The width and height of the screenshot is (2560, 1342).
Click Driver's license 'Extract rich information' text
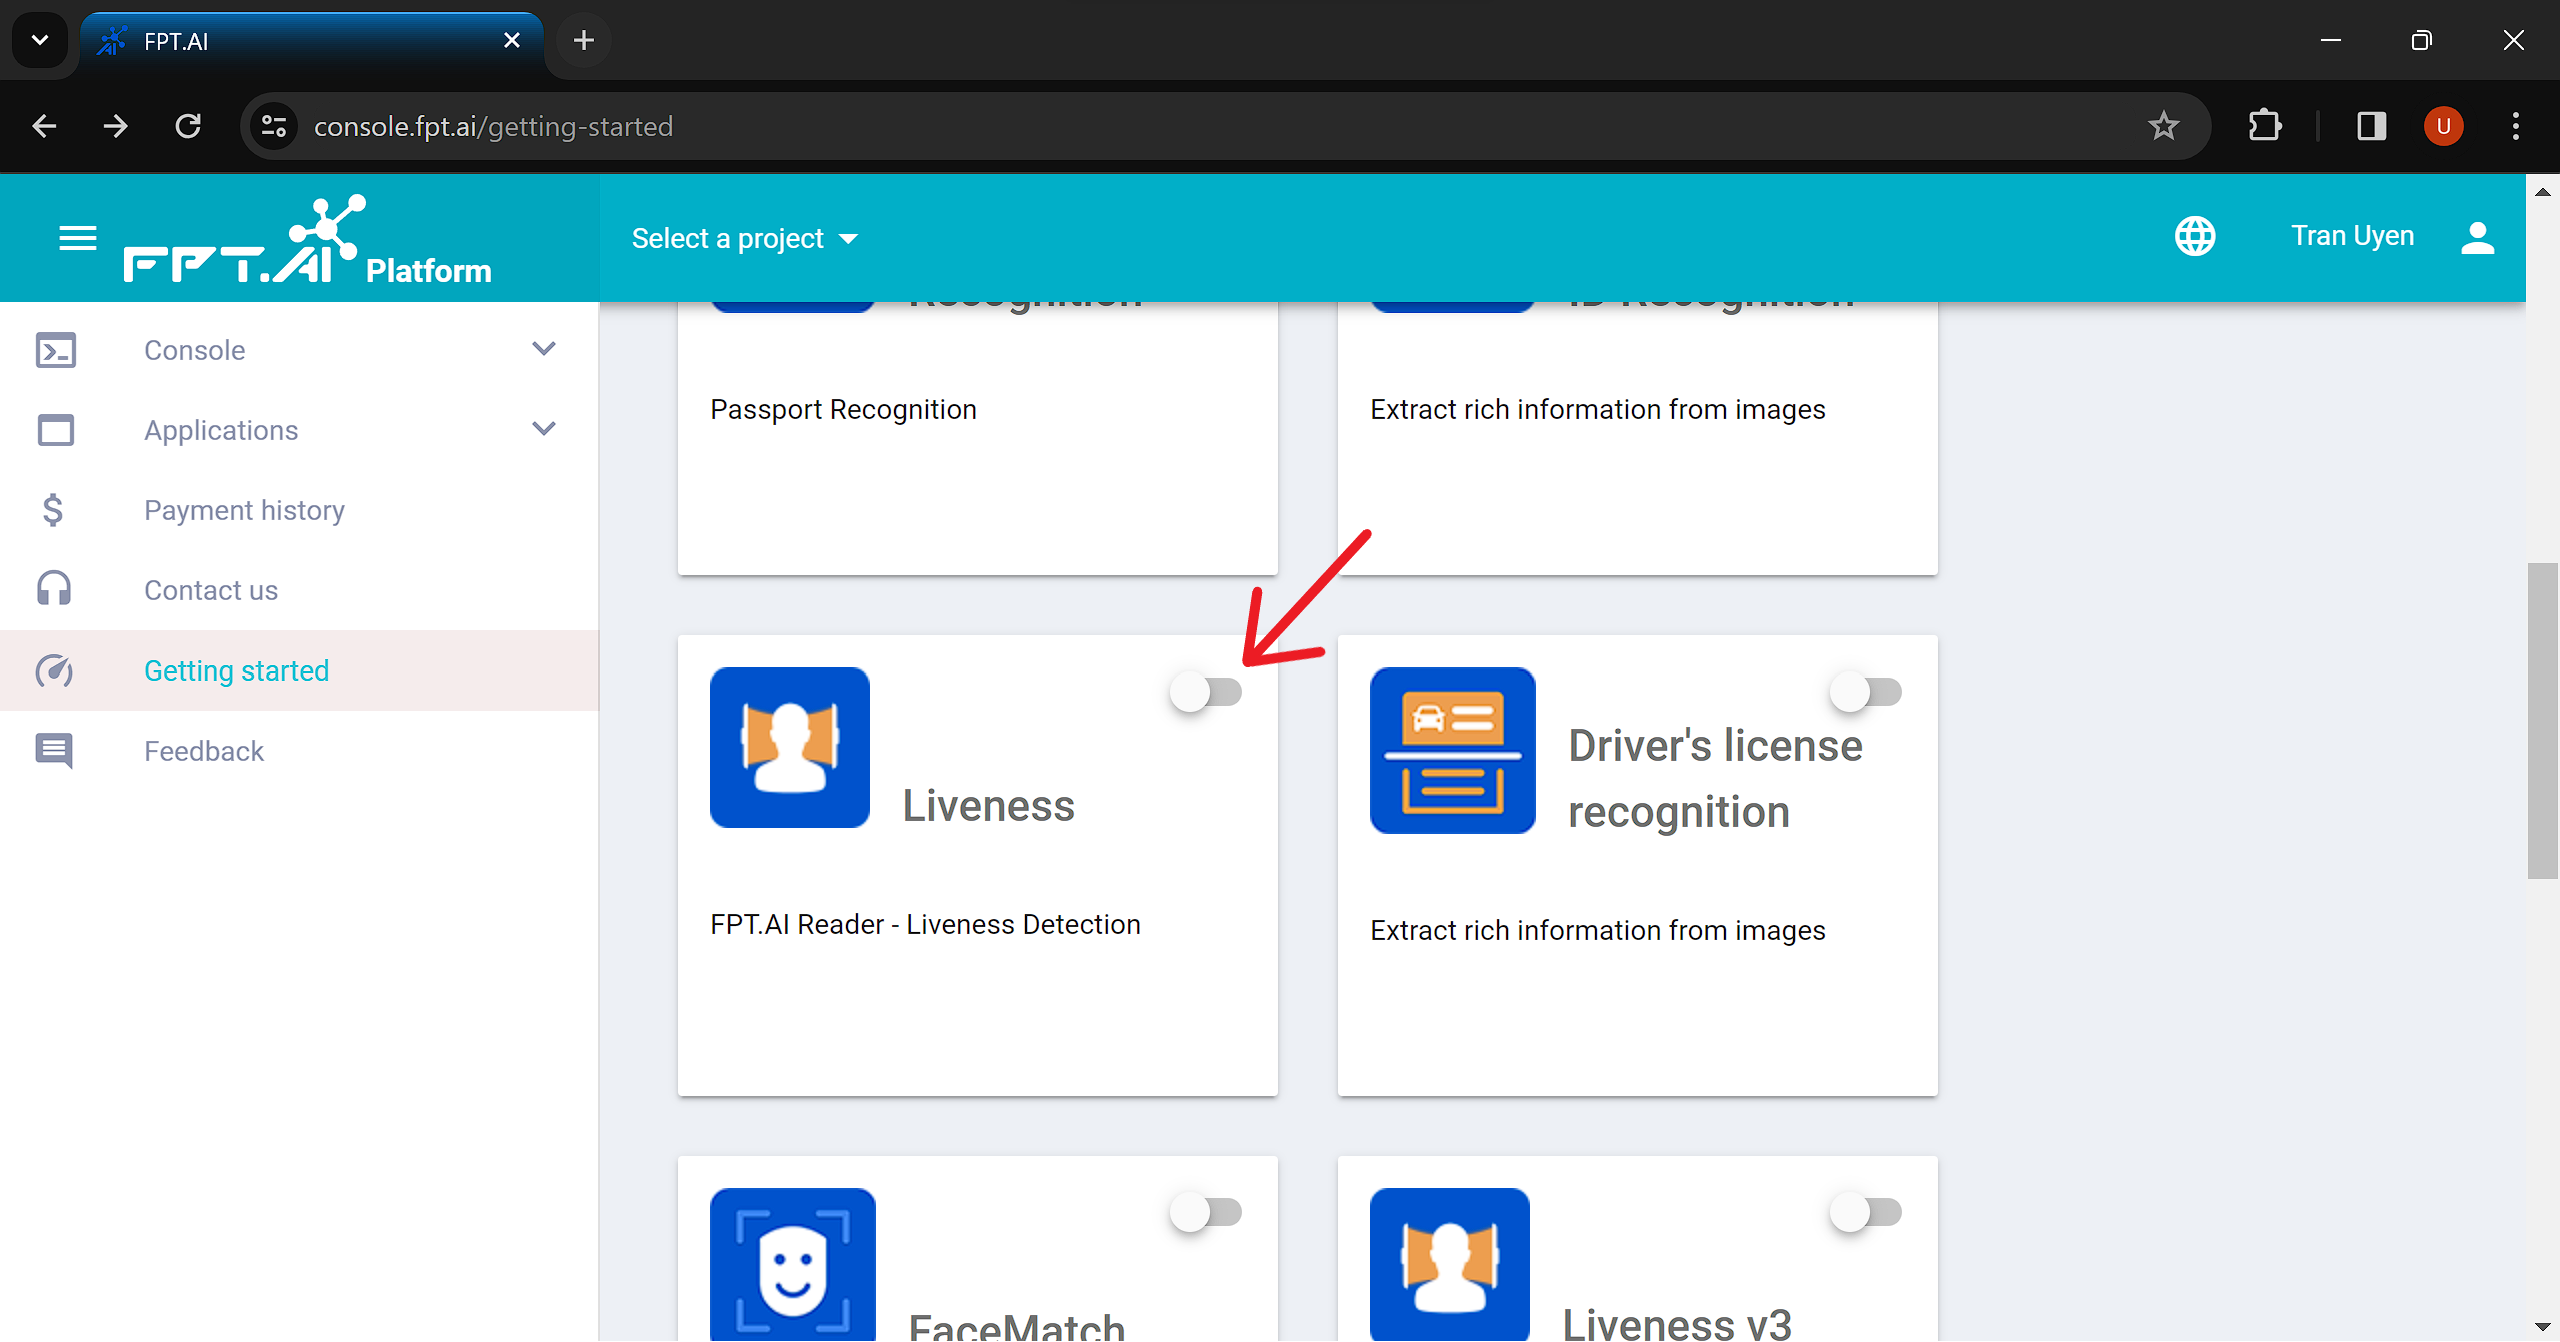1597,930
